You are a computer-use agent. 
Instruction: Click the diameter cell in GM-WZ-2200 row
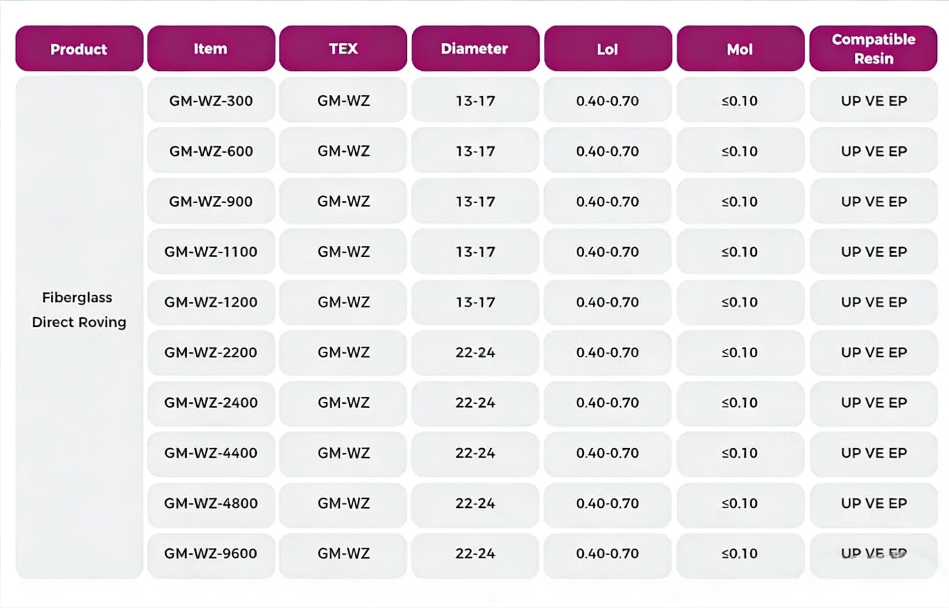pos(475,352)
